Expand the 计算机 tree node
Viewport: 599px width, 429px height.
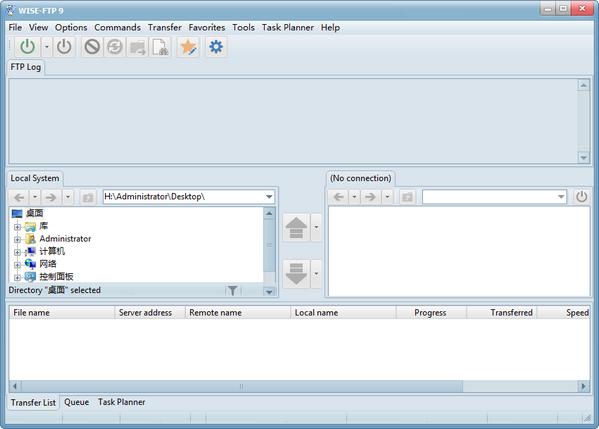pyautogui.click(x=17, y=252)
